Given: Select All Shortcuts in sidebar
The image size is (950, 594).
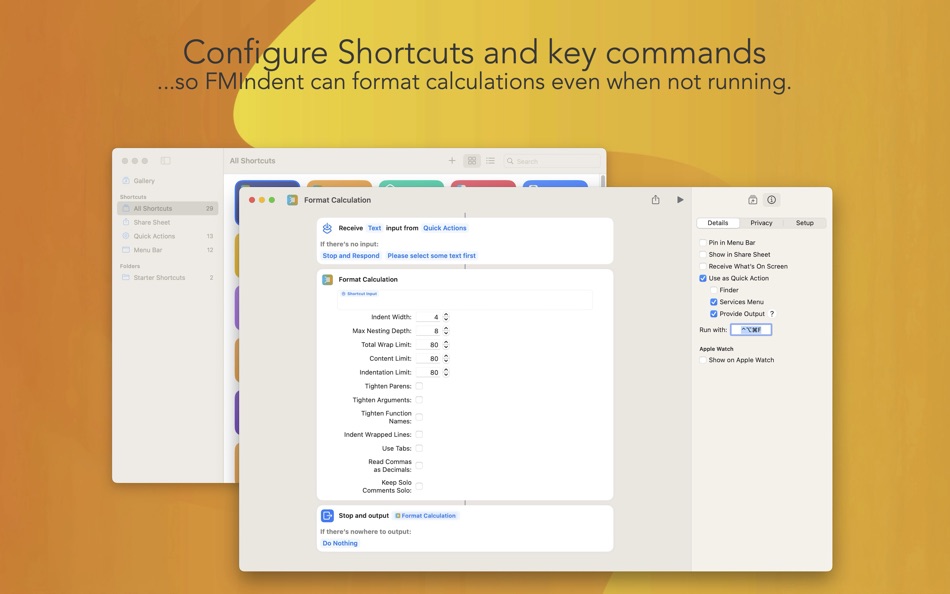Looking at the screenshot, I should pos(168,209).
